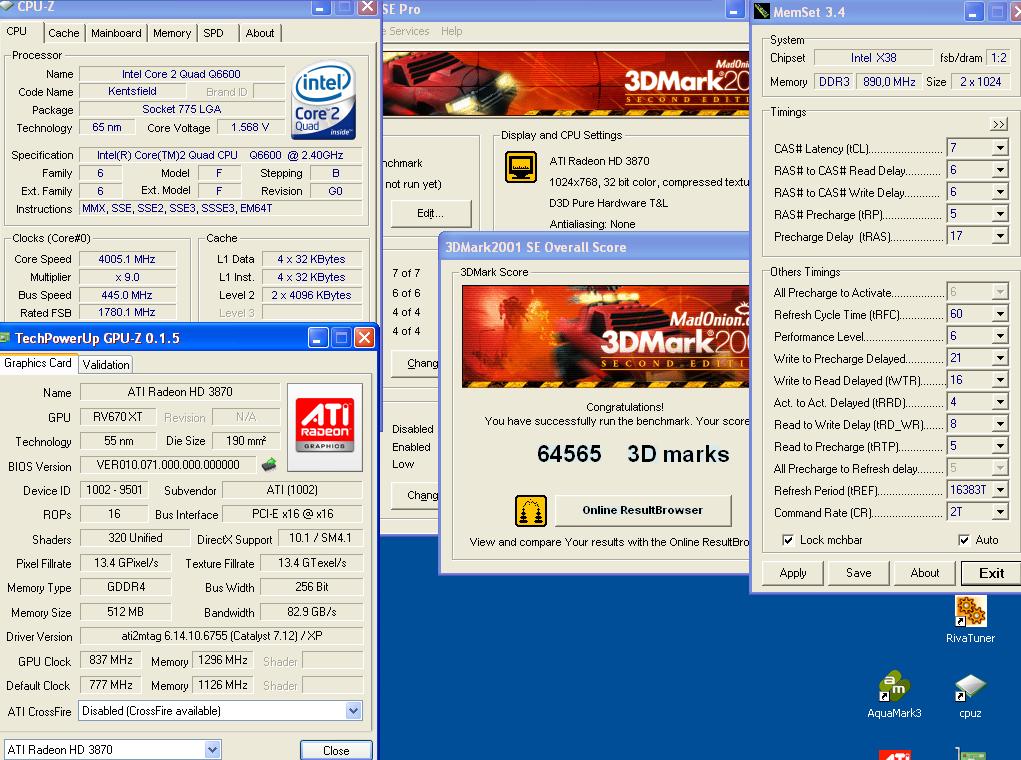Switch to GPU-Z Validation tab
Screen dimensions: 1021x760
point(106,365)
